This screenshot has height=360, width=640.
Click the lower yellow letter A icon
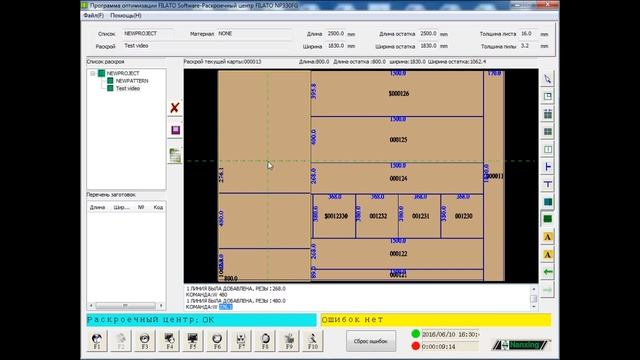[548, 255]
